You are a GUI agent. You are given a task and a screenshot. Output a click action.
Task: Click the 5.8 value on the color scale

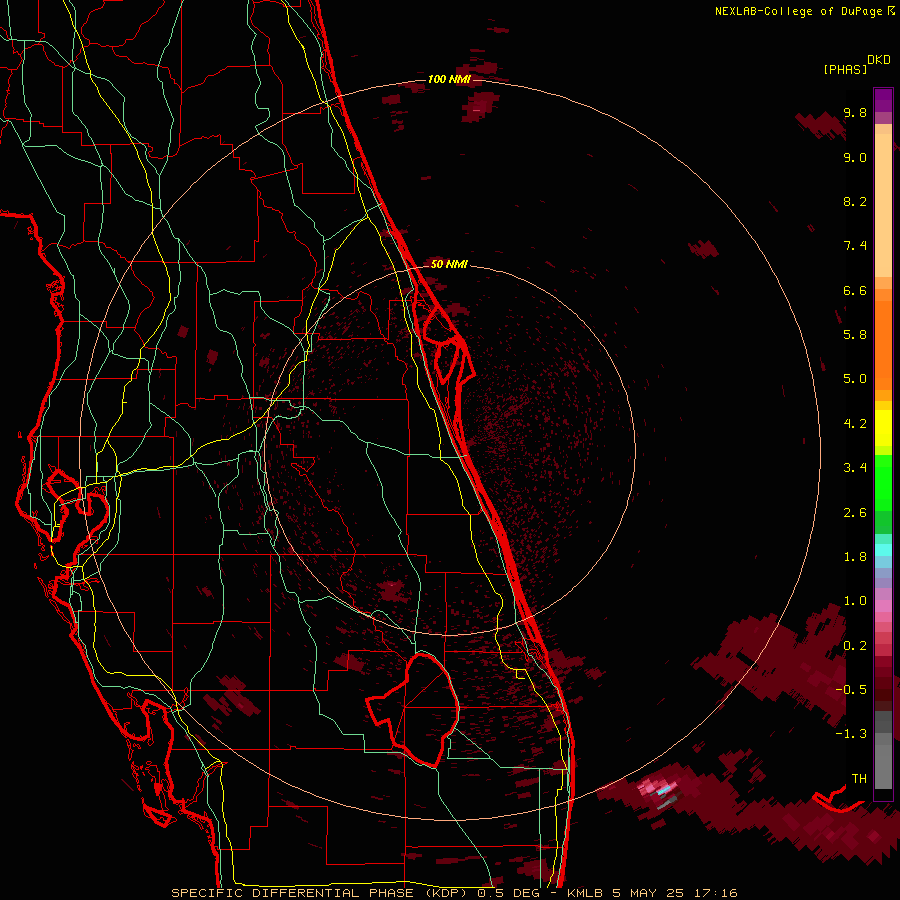(x=855, y=335)
